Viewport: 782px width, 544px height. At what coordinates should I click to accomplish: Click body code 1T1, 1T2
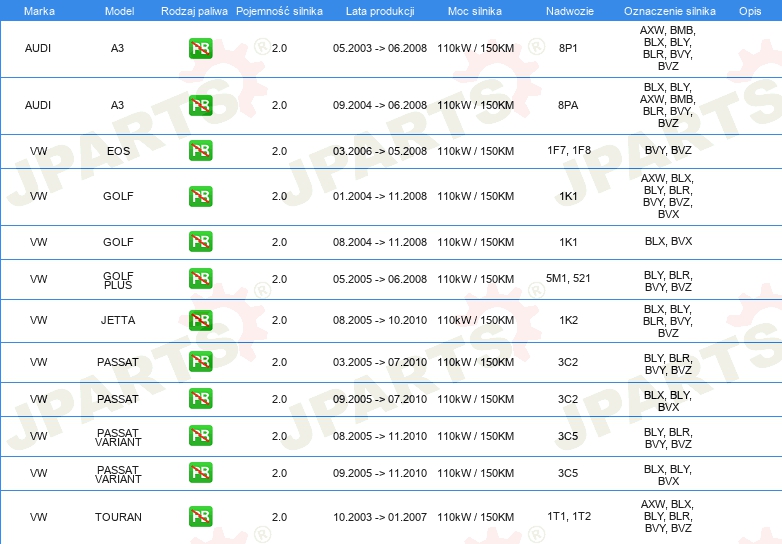click(x=569, y=516)
